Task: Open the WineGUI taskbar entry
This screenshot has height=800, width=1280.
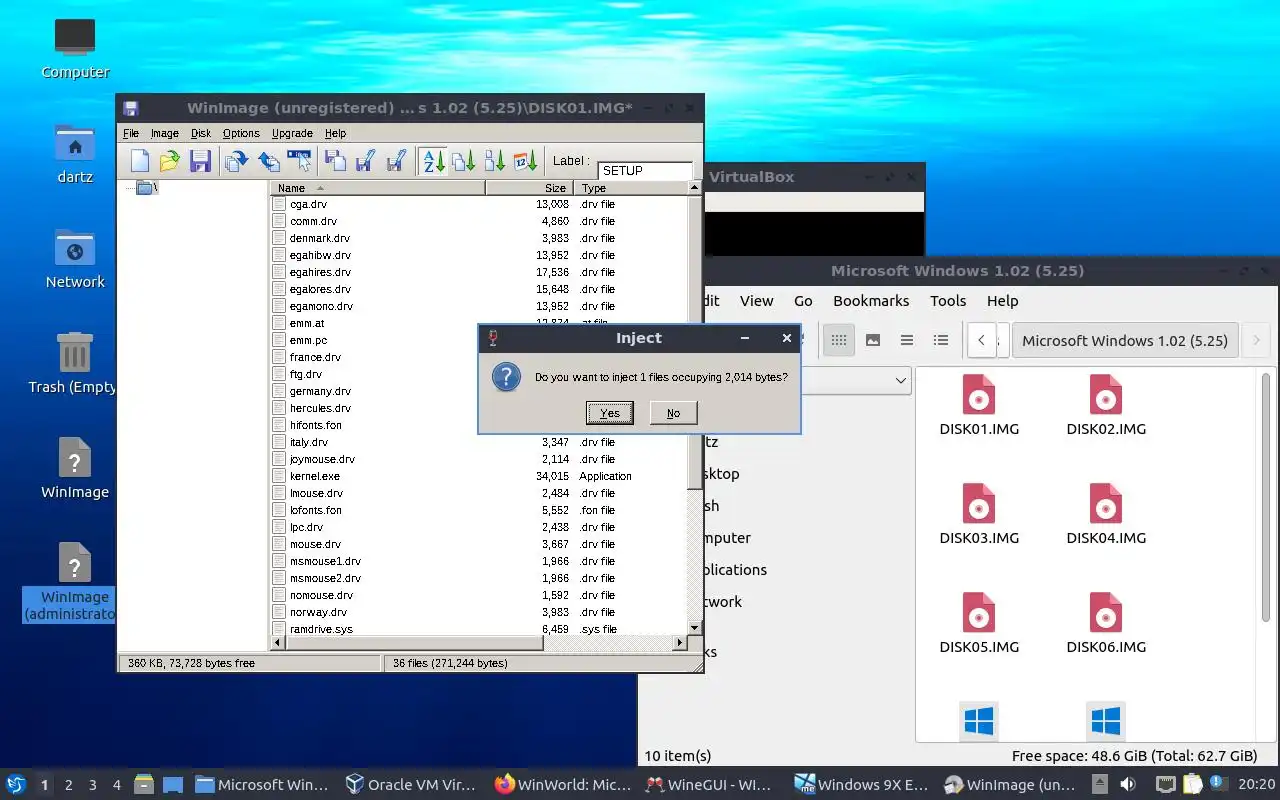Action: click(x=708, y=785)
